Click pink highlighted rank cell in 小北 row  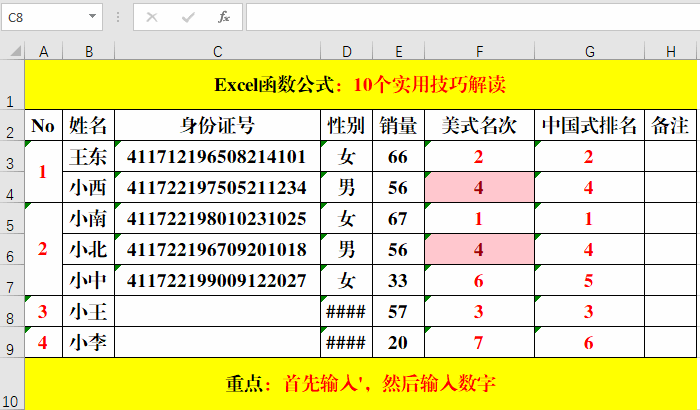pos(479,249)
